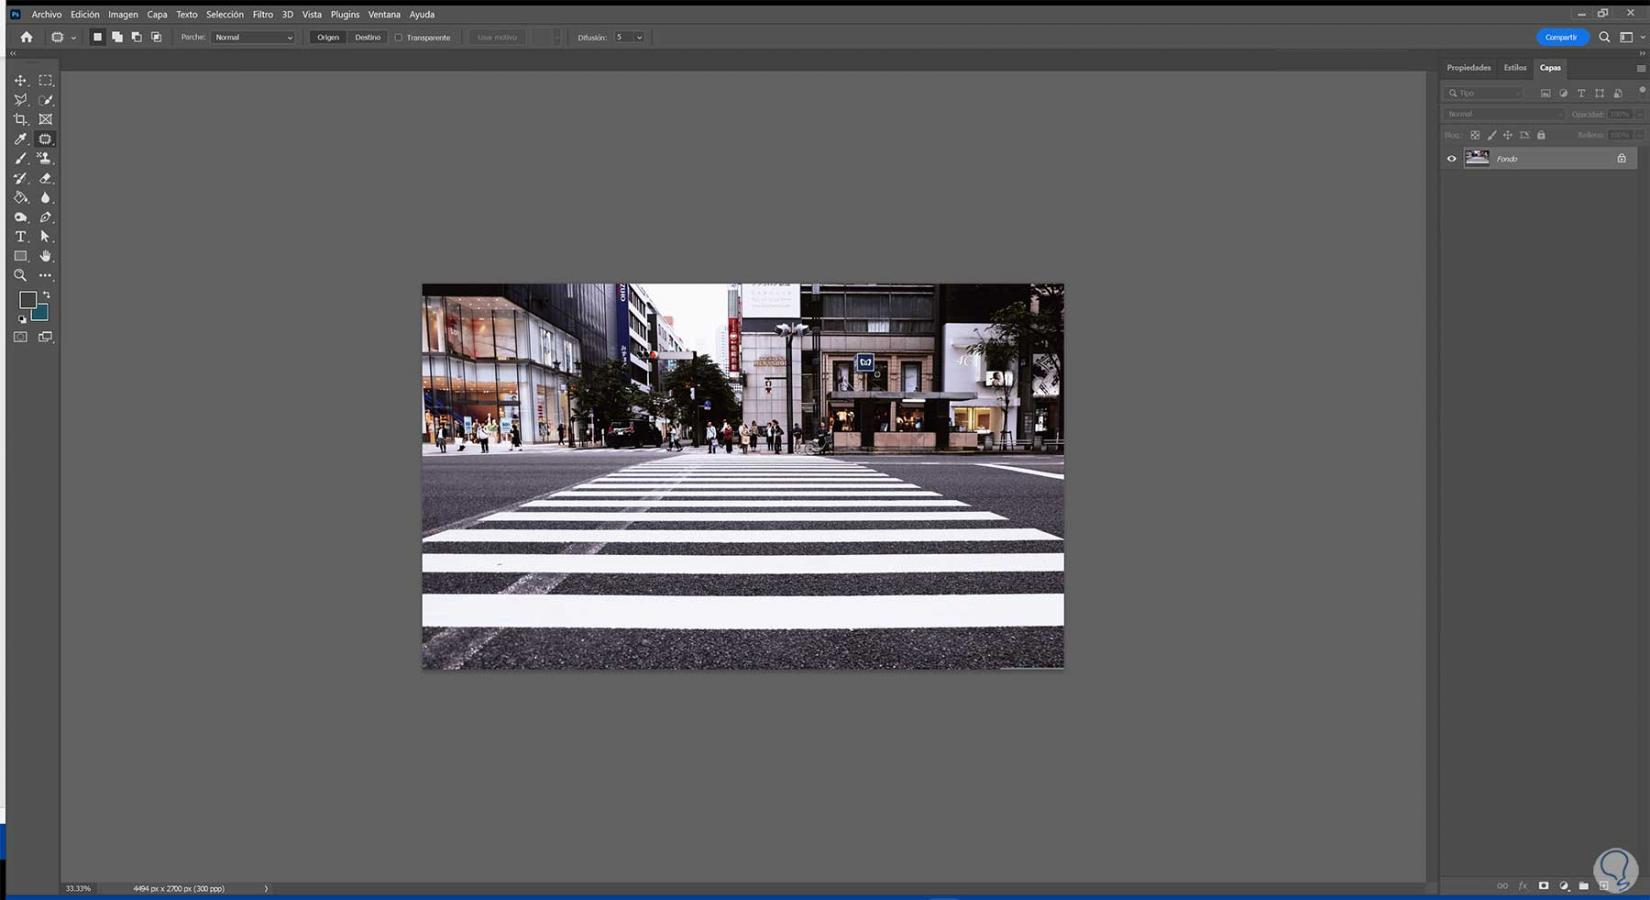Viewport: 1650px width, 900px height.
Task: Hide the Fondo layer with eye icon
Action: 1451,159
